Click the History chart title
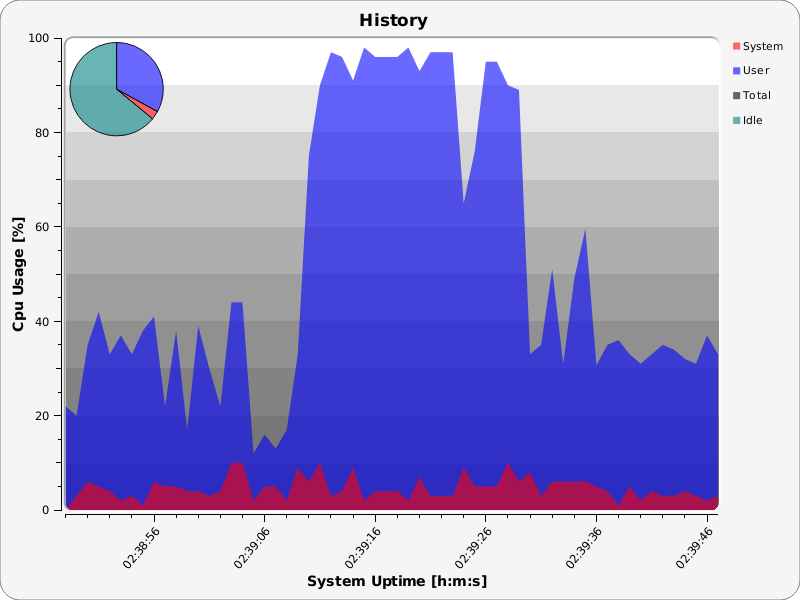800x600 pixels. tap(393, 20)
